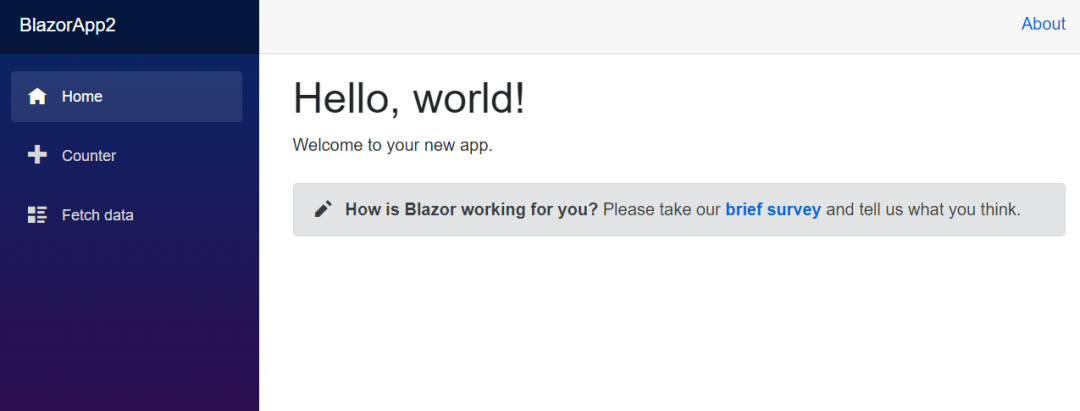The image size is (1080, 411).
Task: Click the empty gray top bar left of About
Action: (634, 26)
